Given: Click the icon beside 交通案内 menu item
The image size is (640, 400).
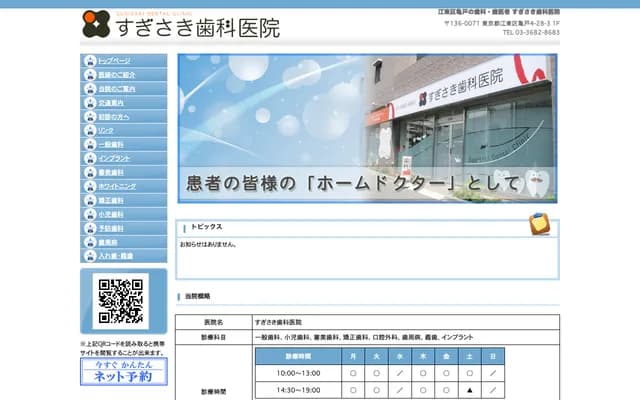Looking at the screenshot, I should point(91,103).
